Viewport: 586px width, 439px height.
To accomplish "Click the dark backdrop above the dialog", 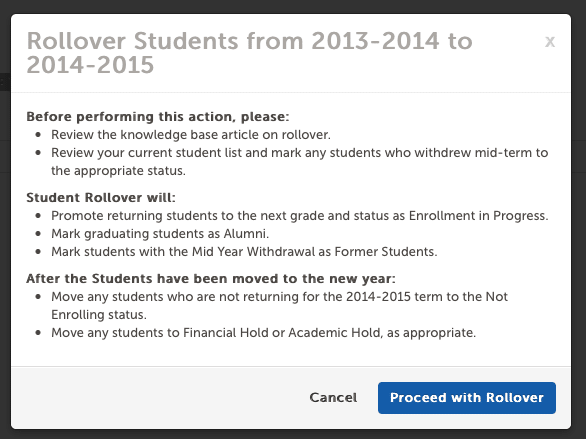I will click(x=293, y=6).
